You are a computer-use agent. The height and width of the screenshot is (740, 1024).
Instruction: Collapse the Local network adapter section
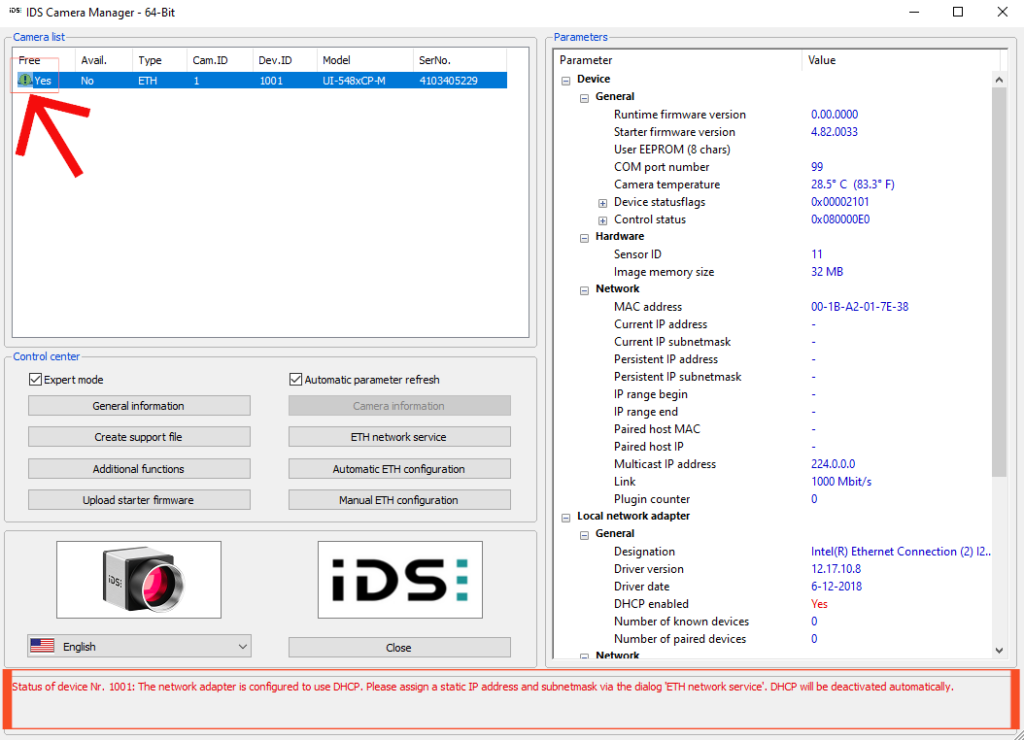click(565, 516)
